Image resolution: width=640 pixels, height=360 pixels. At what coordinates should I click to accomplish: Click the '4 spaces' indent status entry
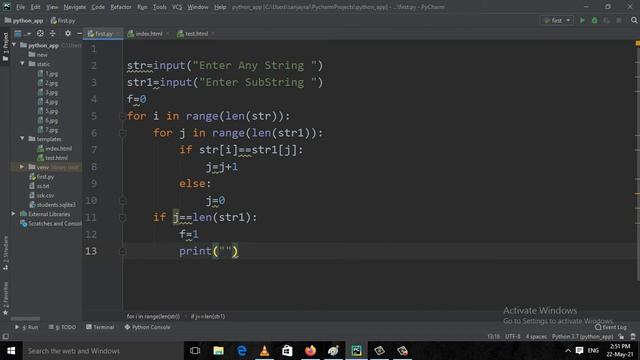tap(536, 336)
